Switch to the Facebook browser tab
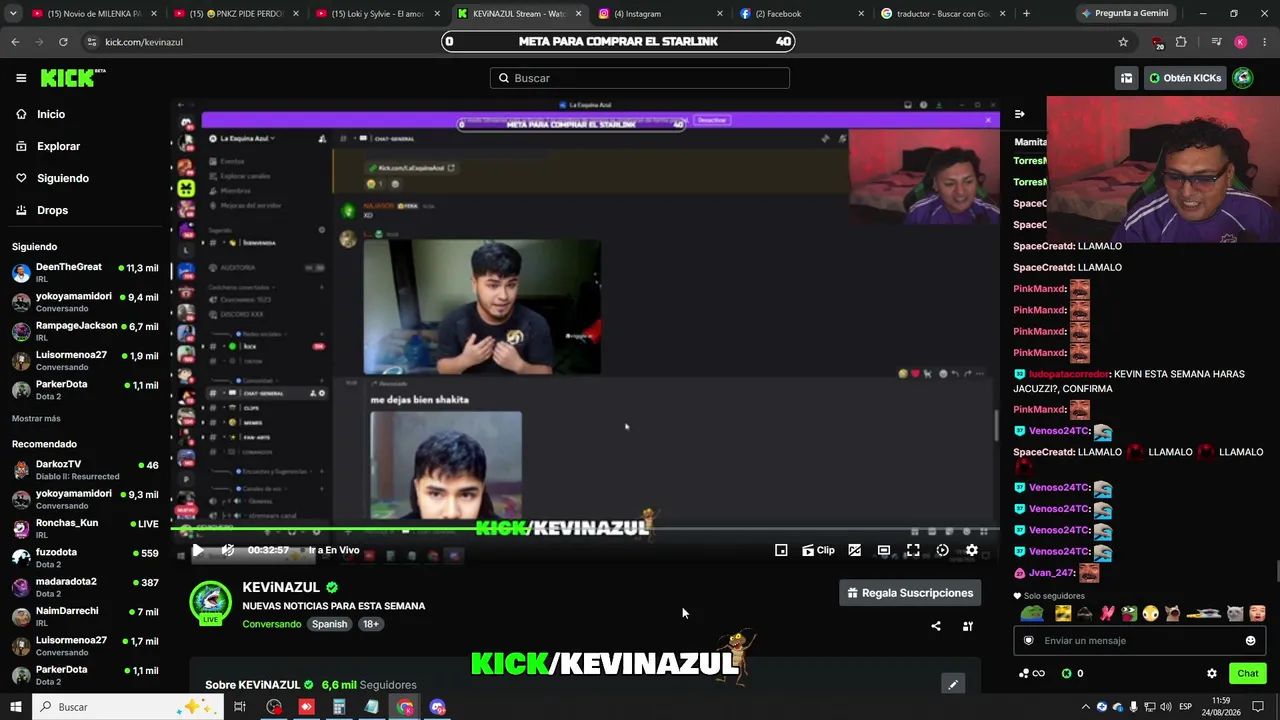 point(803,14)
